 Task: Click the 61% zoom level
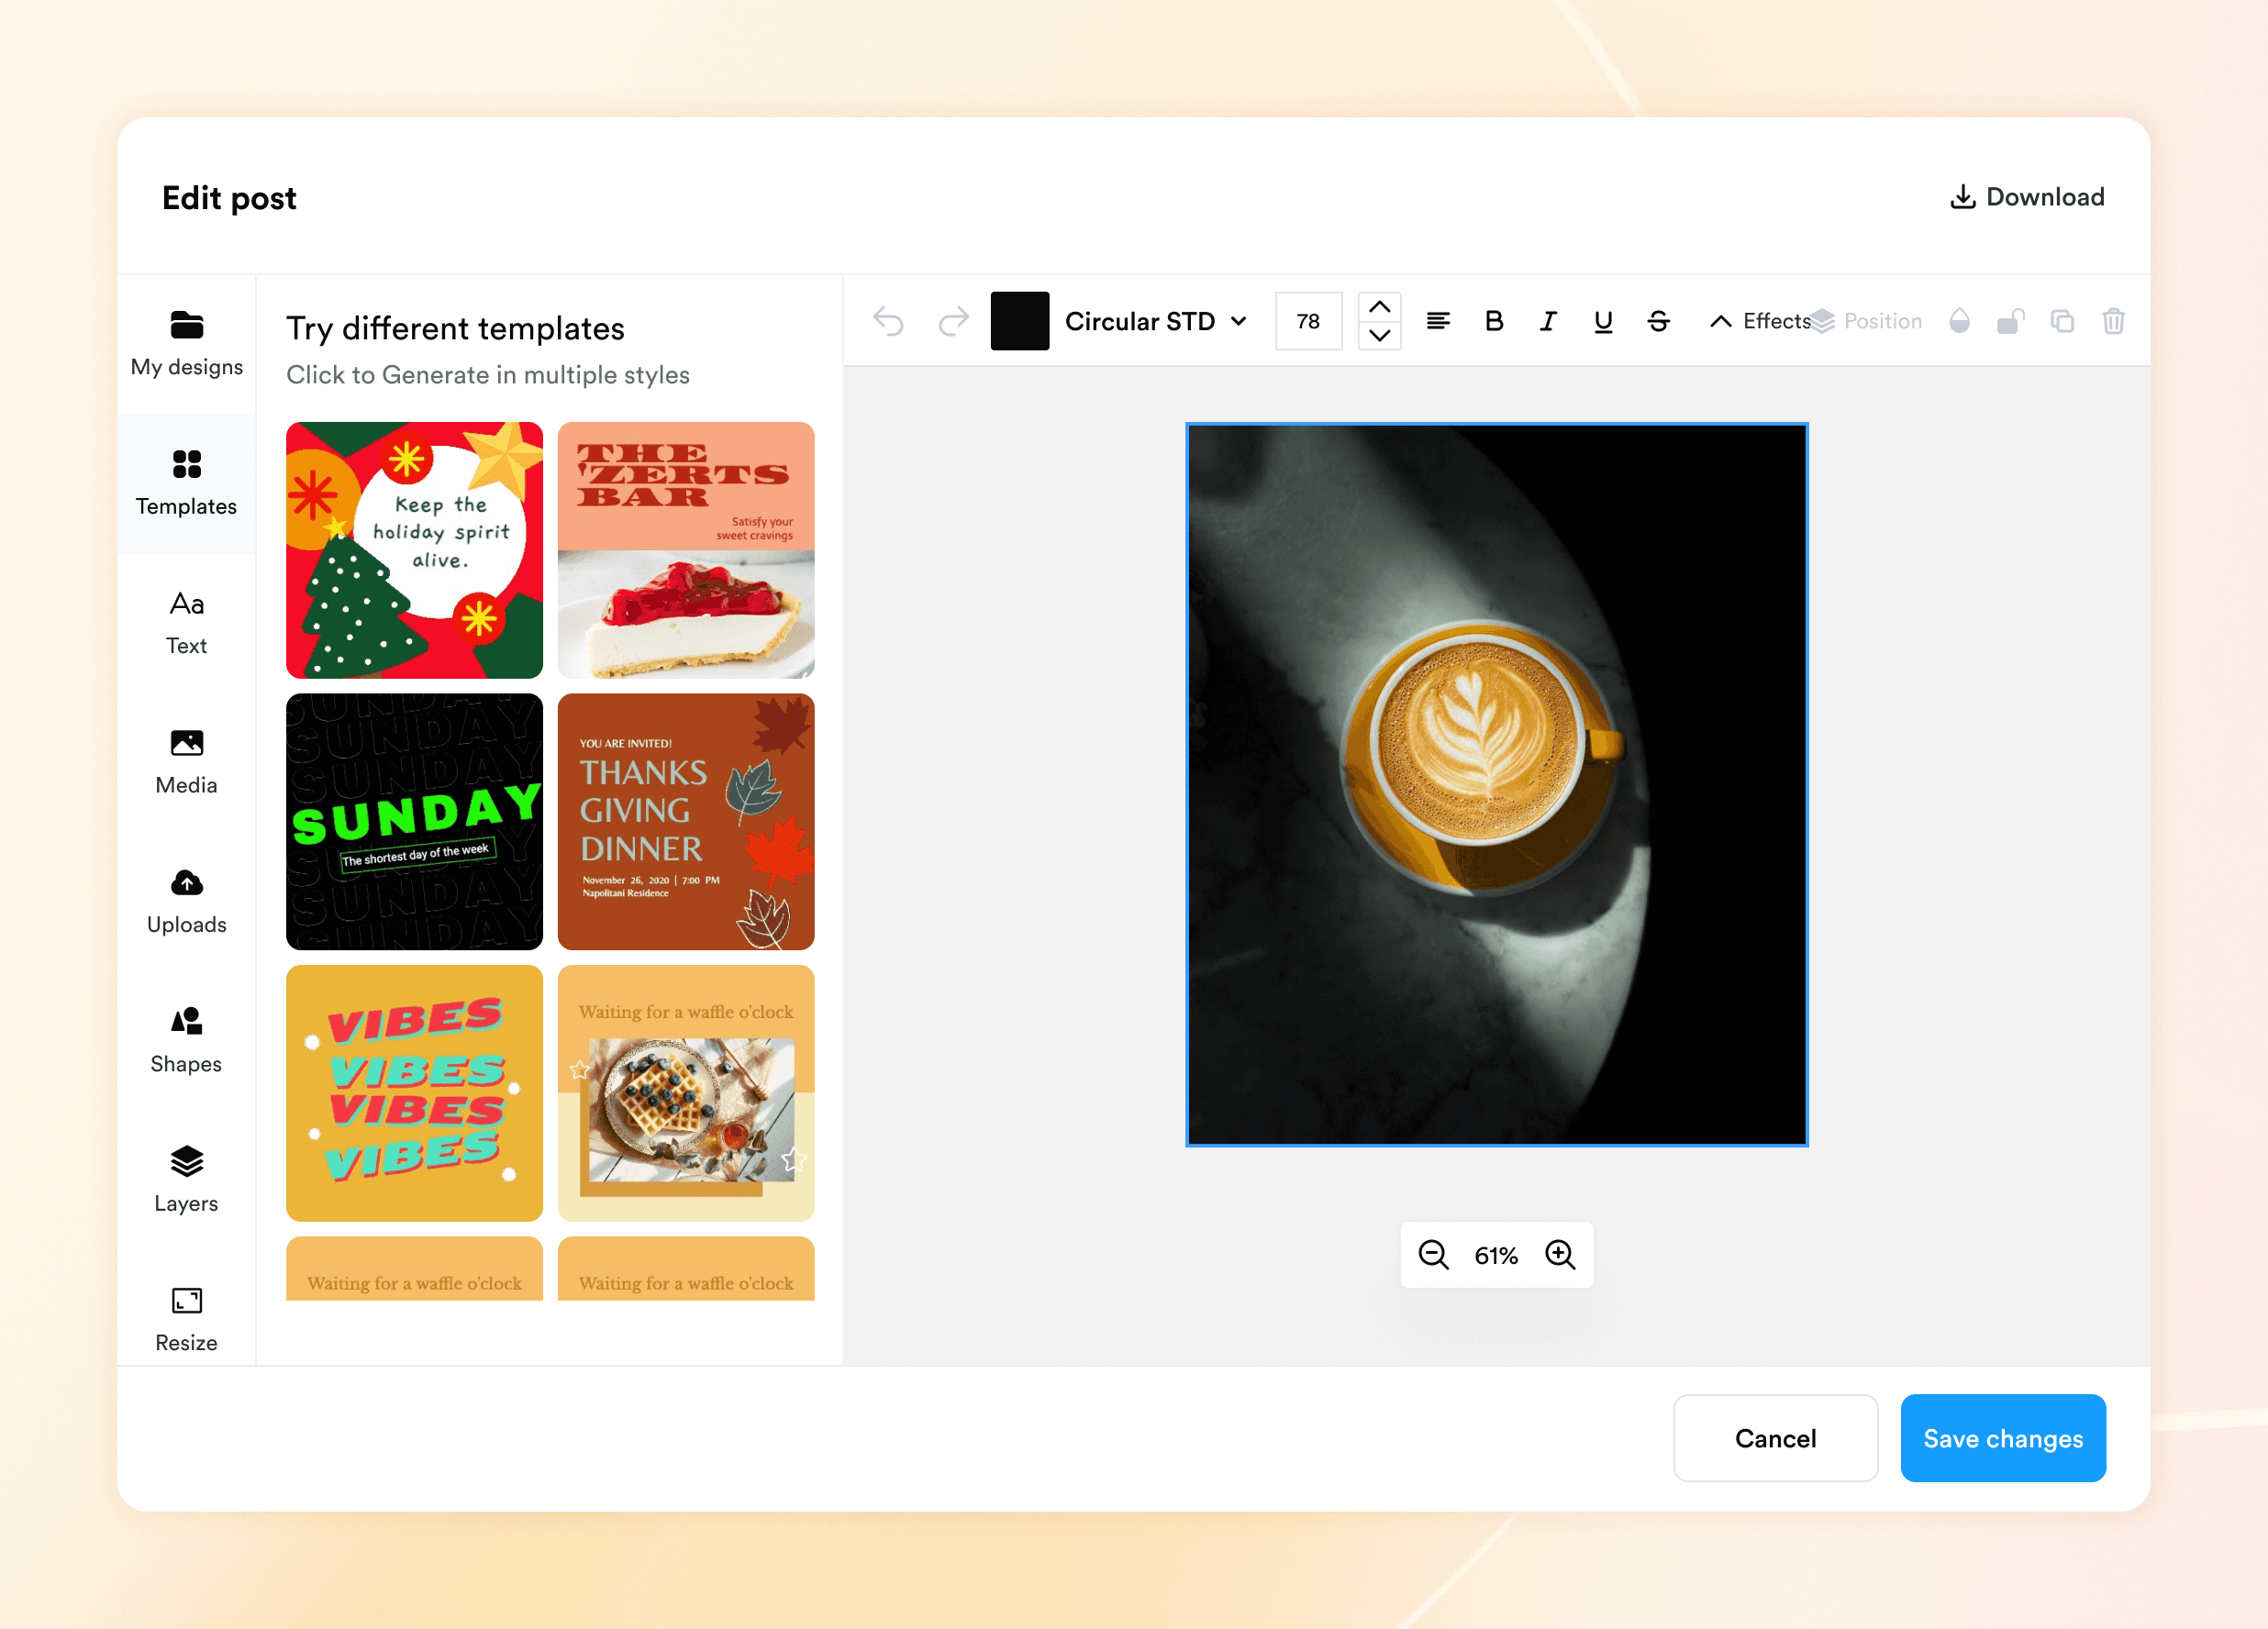[x=1496, y=1255]
